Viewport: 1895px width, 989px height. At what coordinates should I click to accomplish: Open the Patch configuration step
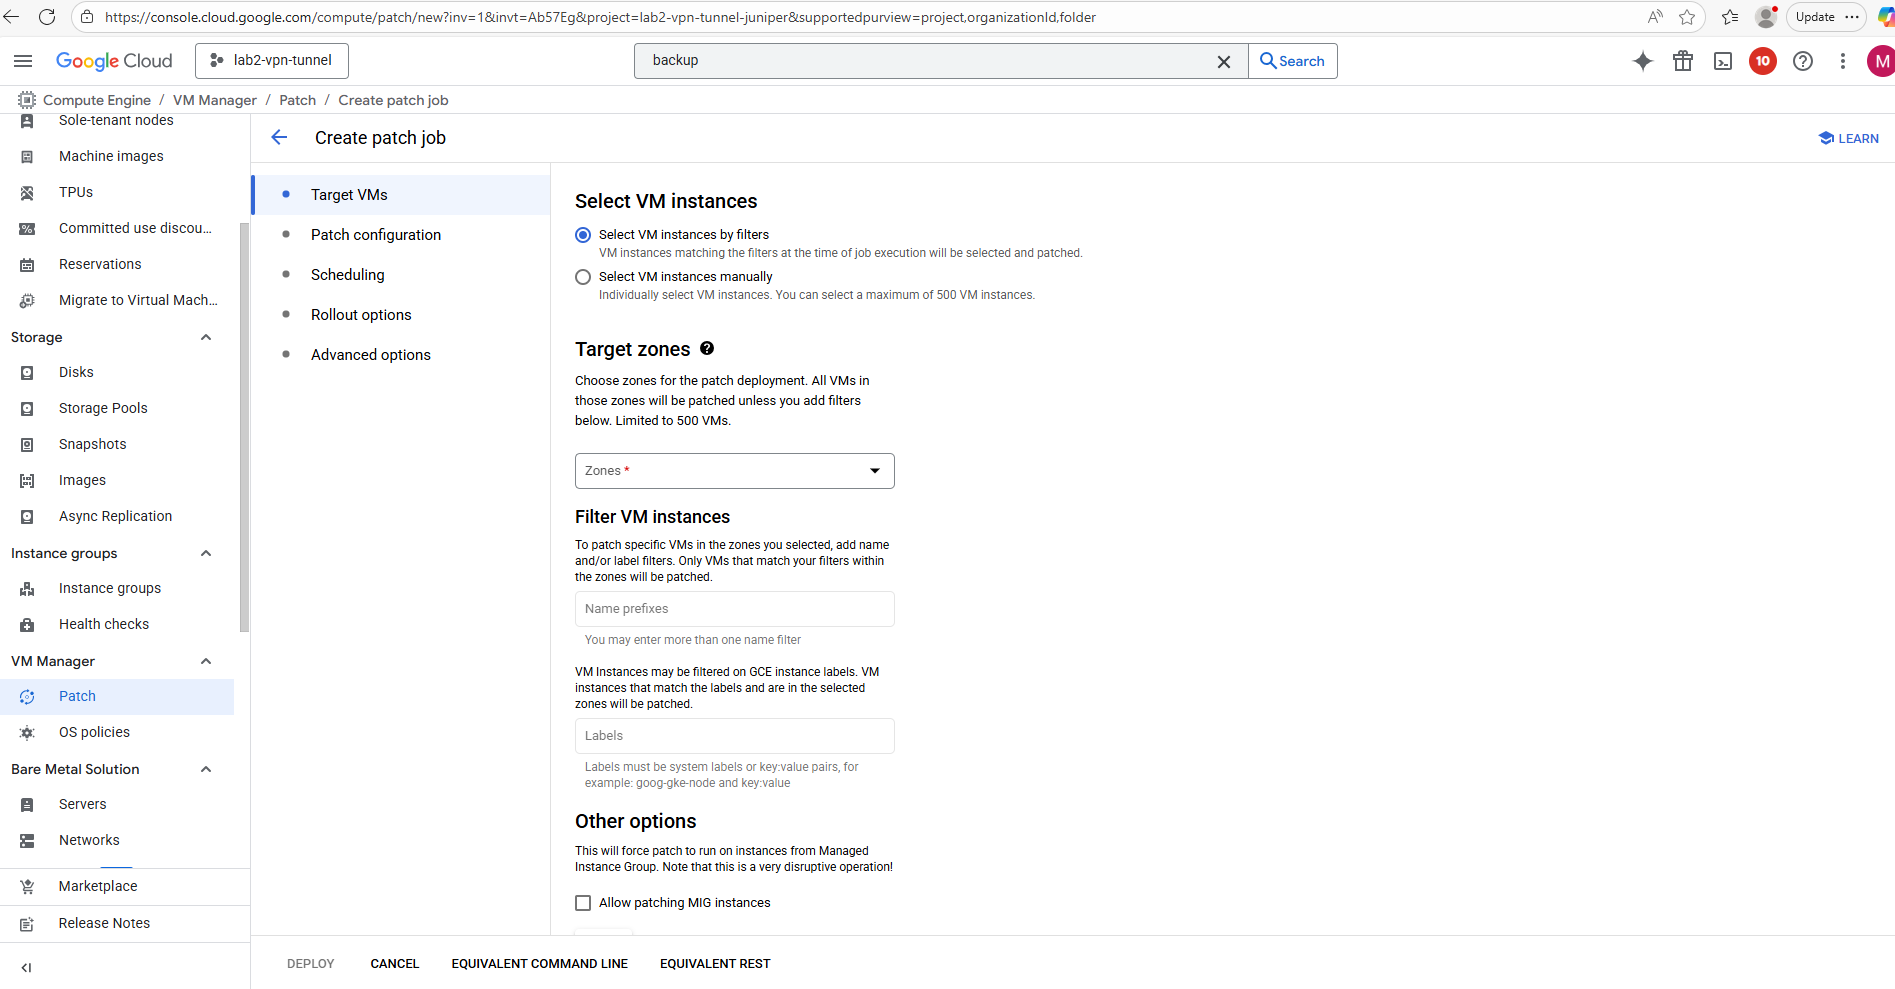tap(401, 235)
